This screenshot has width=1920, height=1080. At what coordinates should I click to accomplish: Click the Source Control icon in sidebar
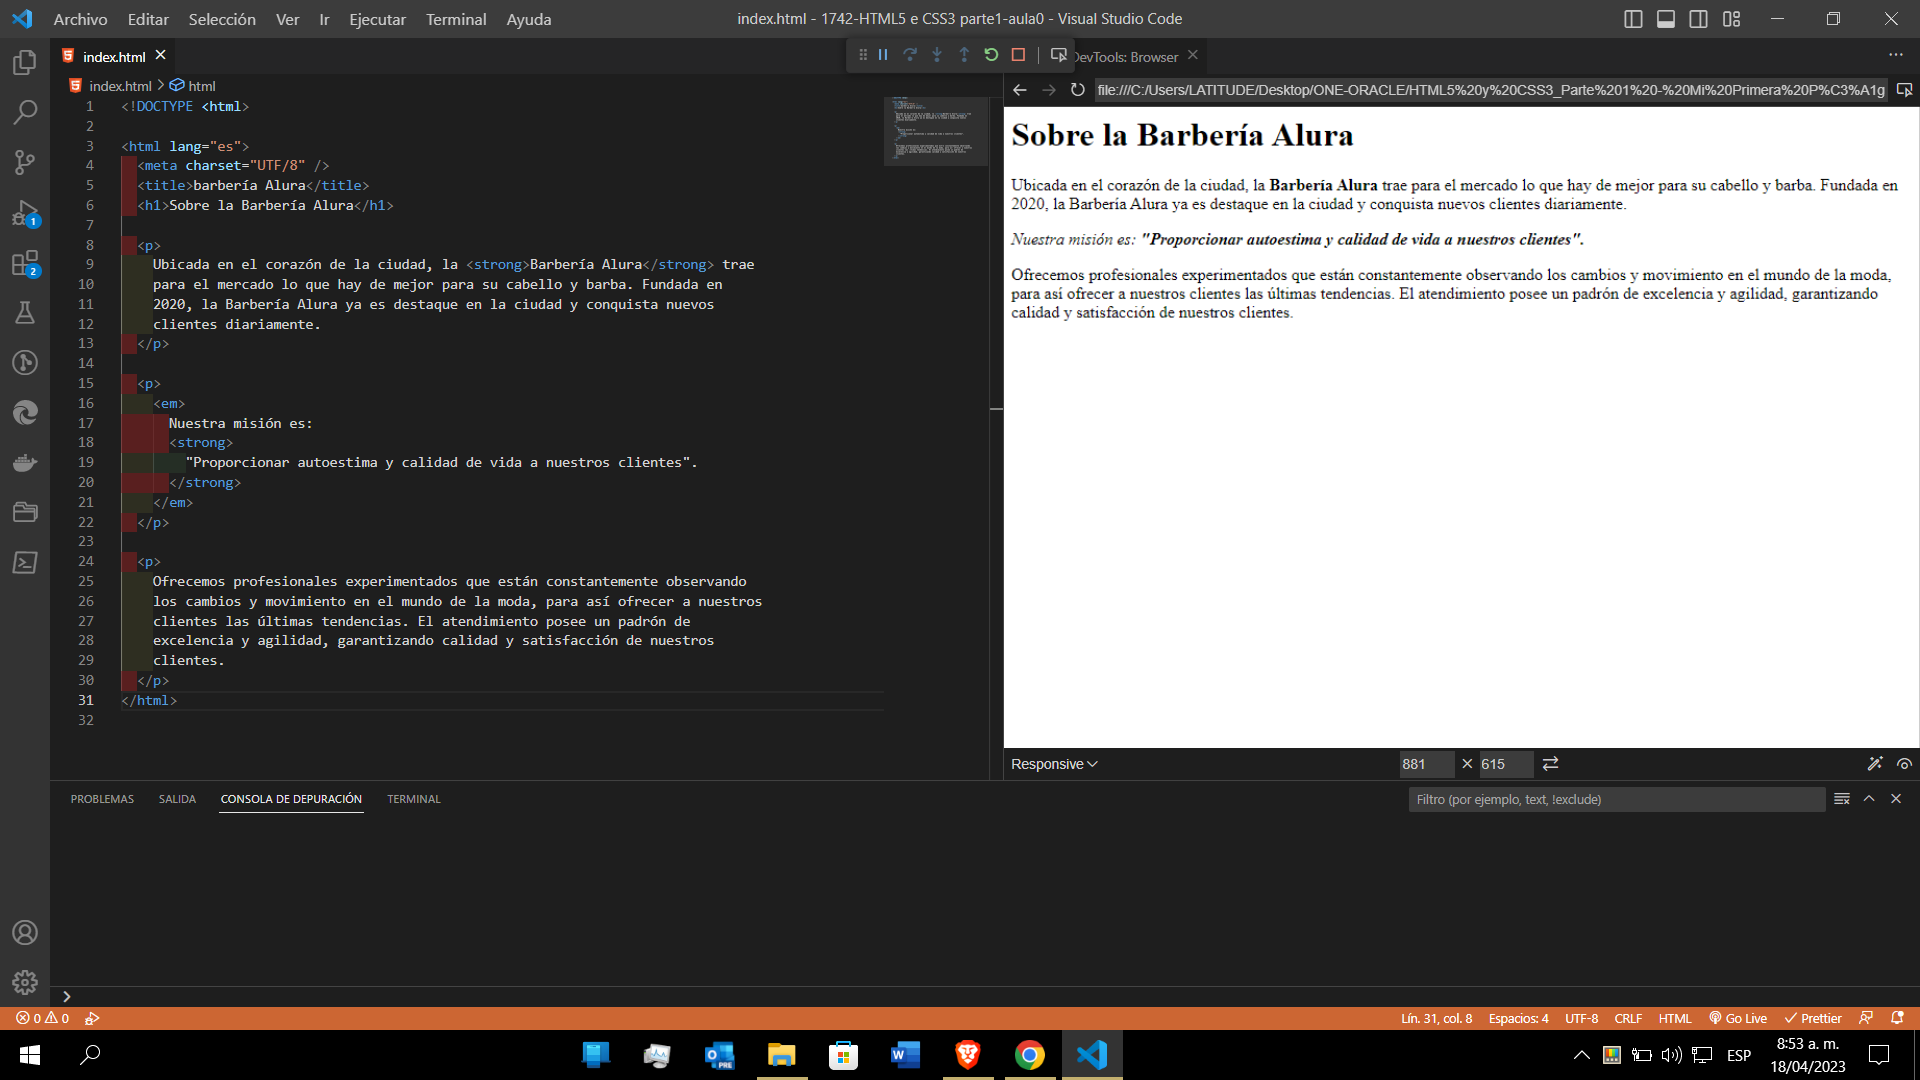click(x=24, y=161)
